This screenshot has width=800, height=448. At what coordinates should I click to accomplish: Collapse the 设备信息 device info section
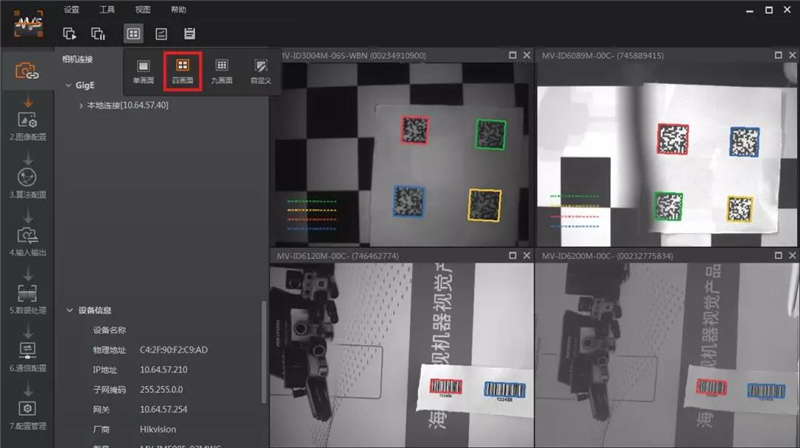click(x=67, y=310)
